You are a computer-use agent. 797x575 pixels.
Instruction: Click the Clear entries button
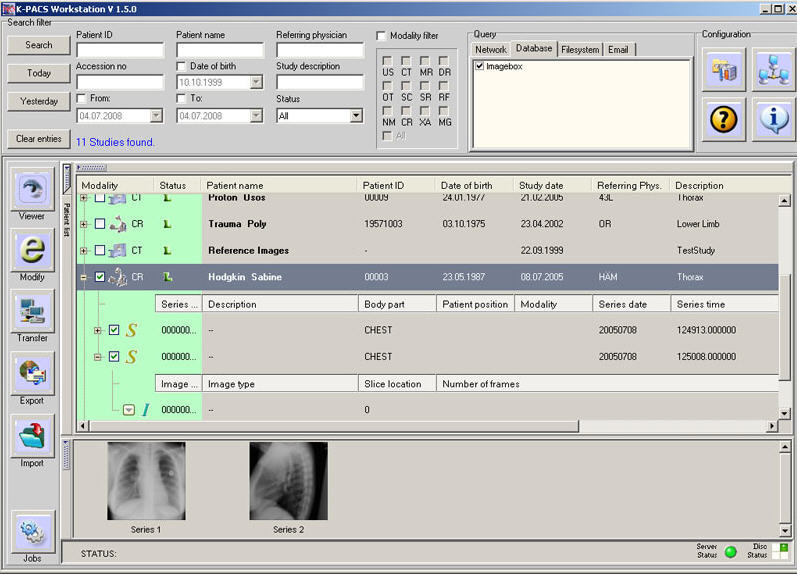(x=38, y=139)
